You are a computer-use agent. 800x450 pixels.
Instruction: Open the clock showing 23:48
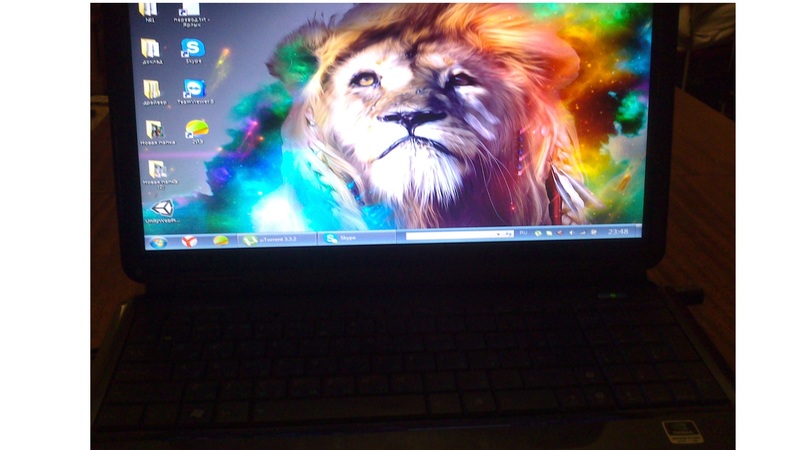coord(618,232)
